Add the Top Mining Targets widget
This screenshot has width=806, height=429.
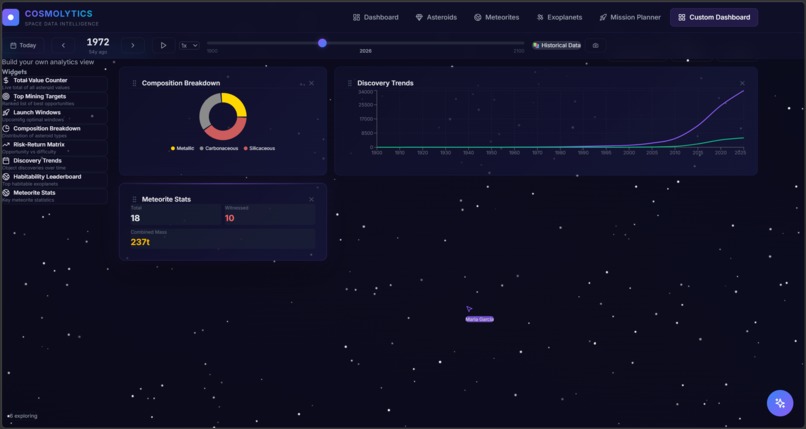coord(54,100)
